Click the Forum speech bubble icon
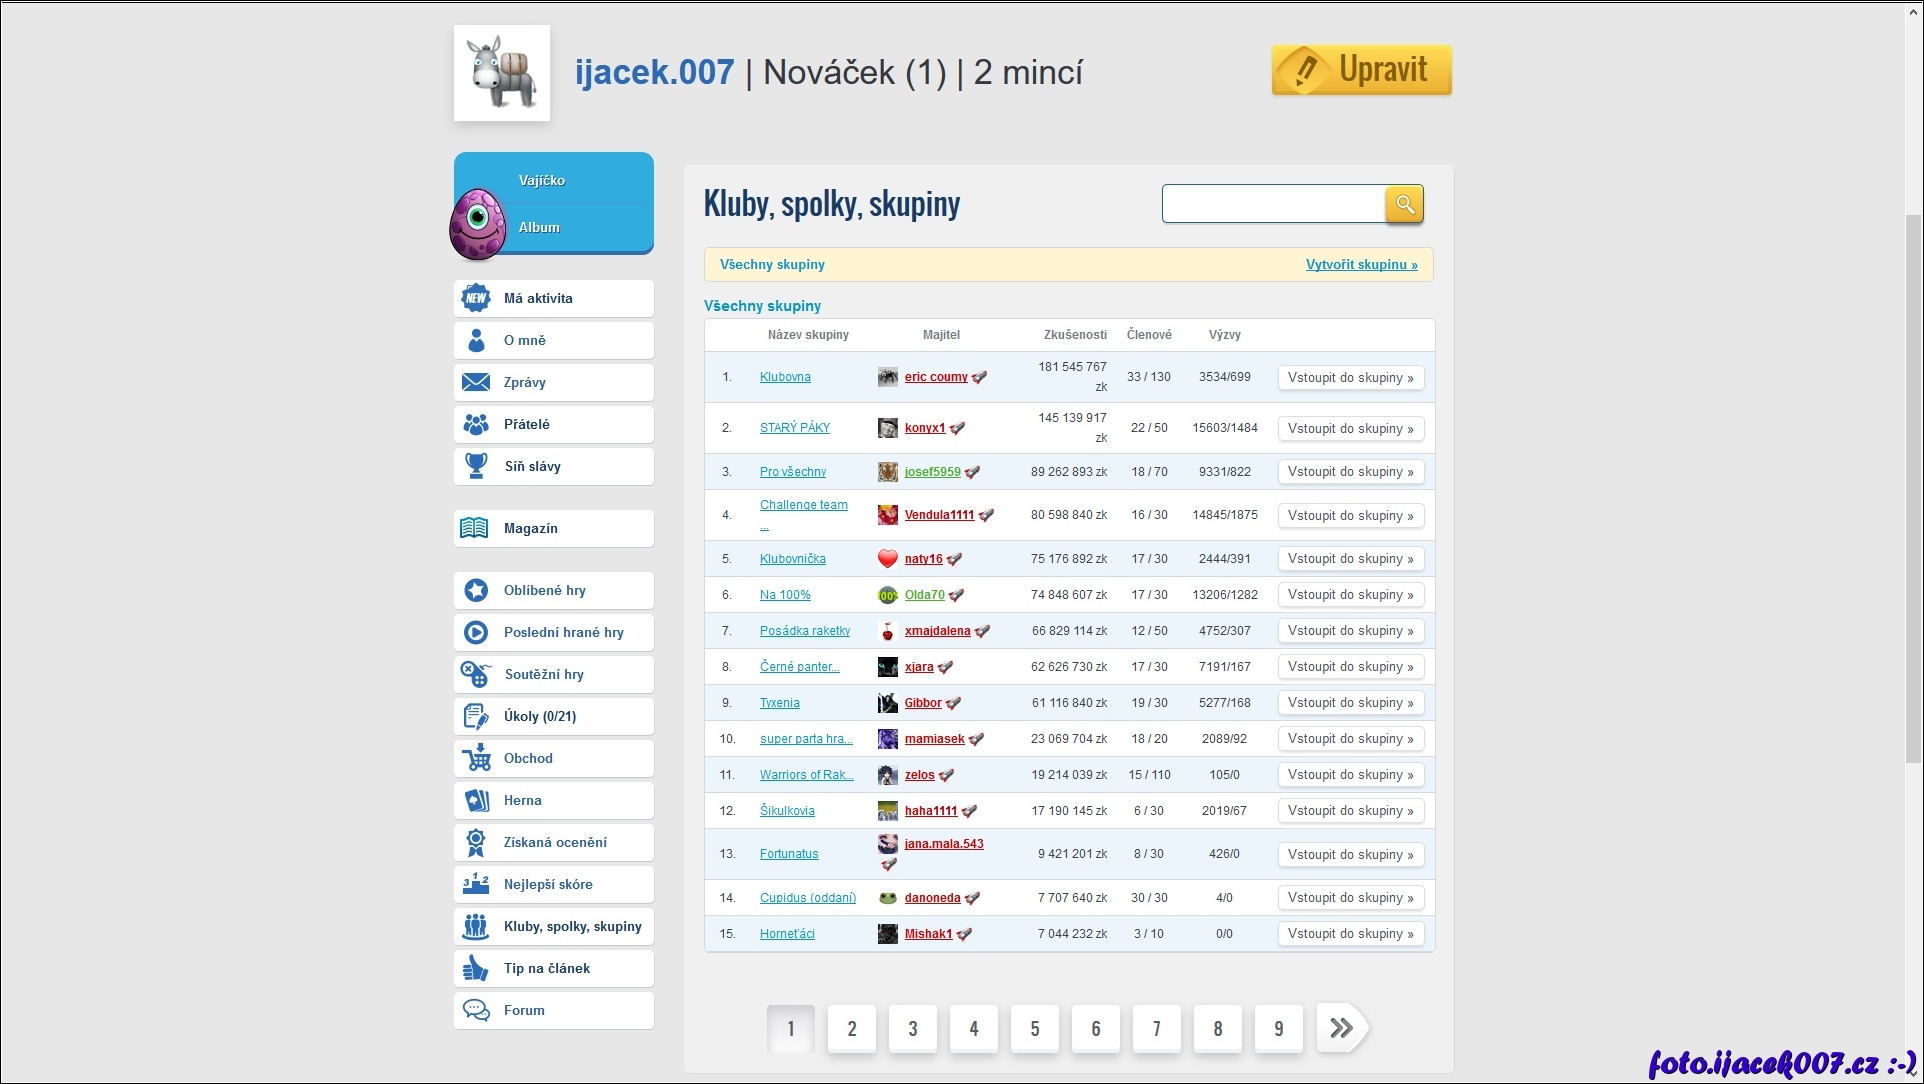This screenshot has height=1084, width=1924. tap(476, 1010)
